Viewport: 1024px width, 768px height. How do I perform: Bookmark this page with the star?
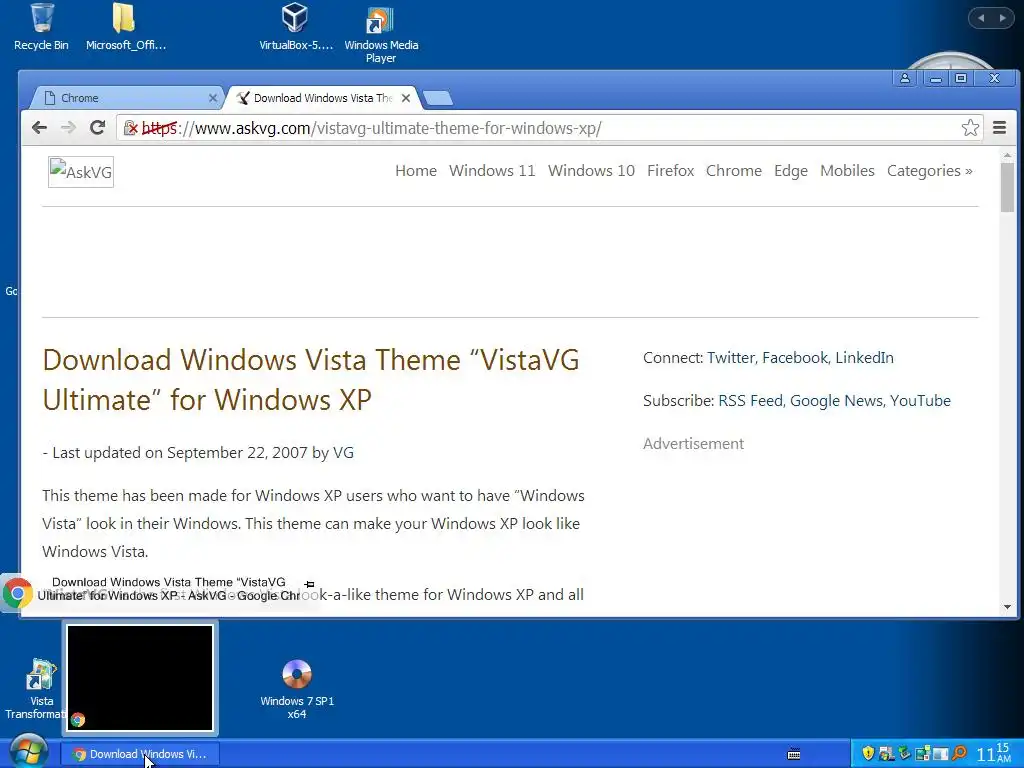coord(970,127)
